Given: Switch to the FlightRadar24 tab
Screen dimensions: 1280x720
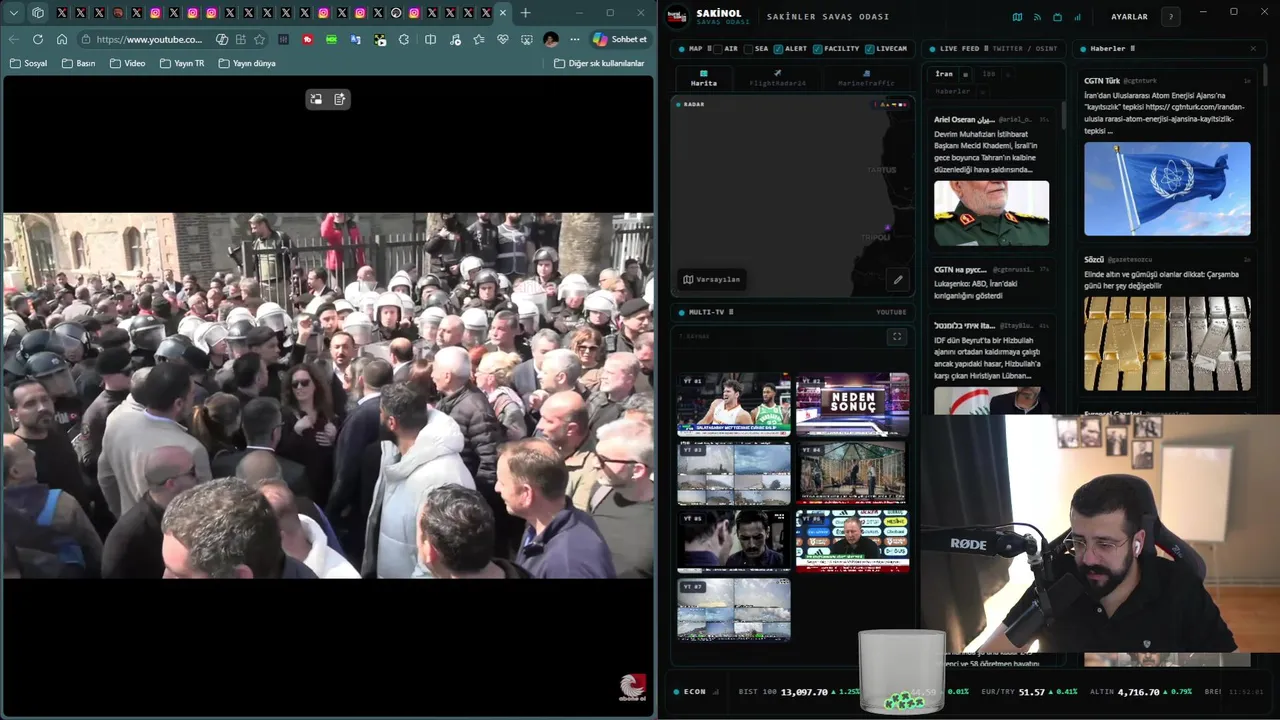Looking at the screenshot, I should point(777,79).
